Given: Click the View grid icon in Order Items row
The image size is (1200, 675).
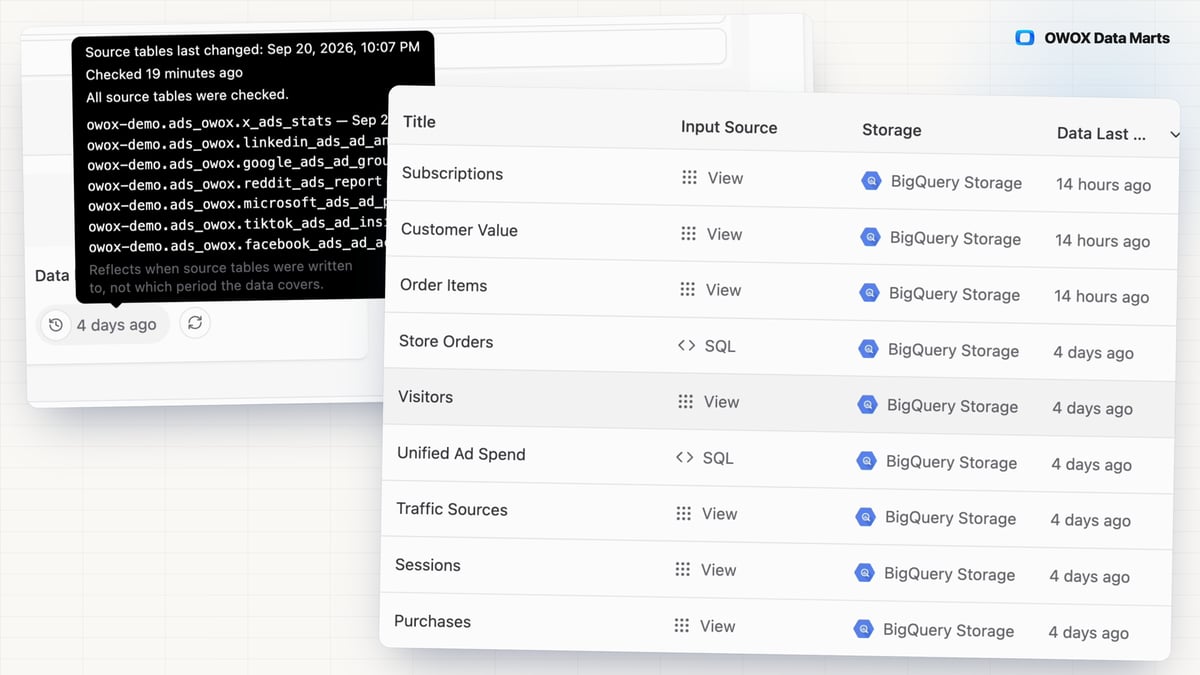Looking at the screenshot, I should tap(687, 289).
